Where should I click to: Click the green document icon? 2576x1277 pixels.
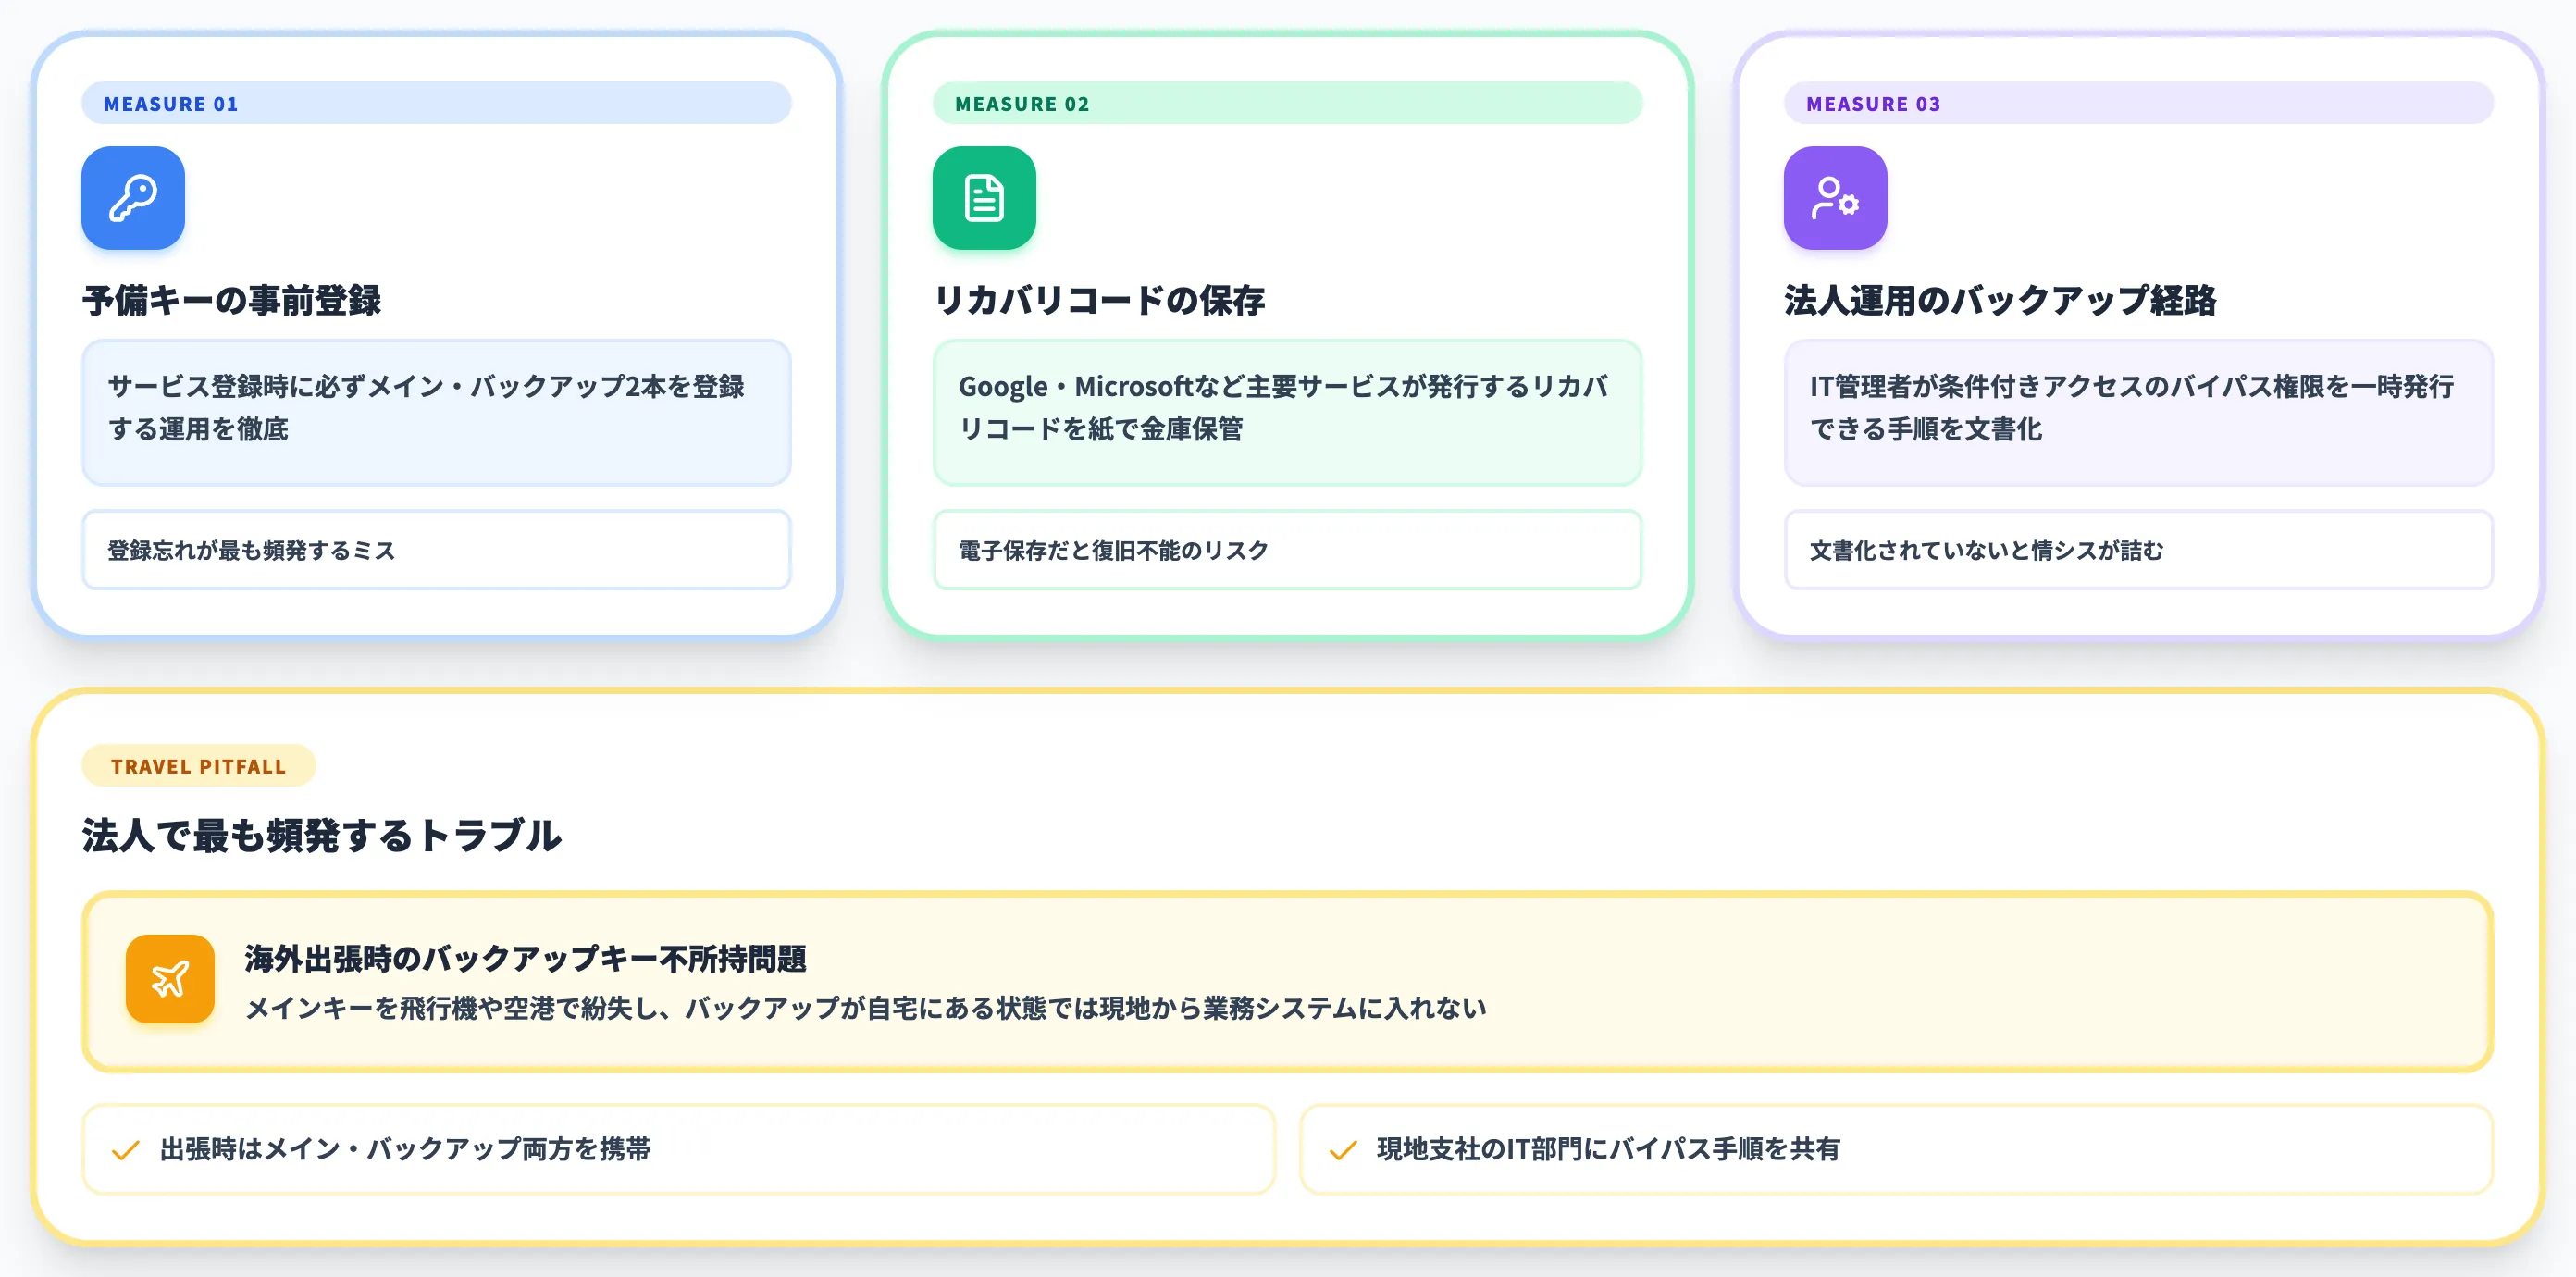click(x=984, y=198)
